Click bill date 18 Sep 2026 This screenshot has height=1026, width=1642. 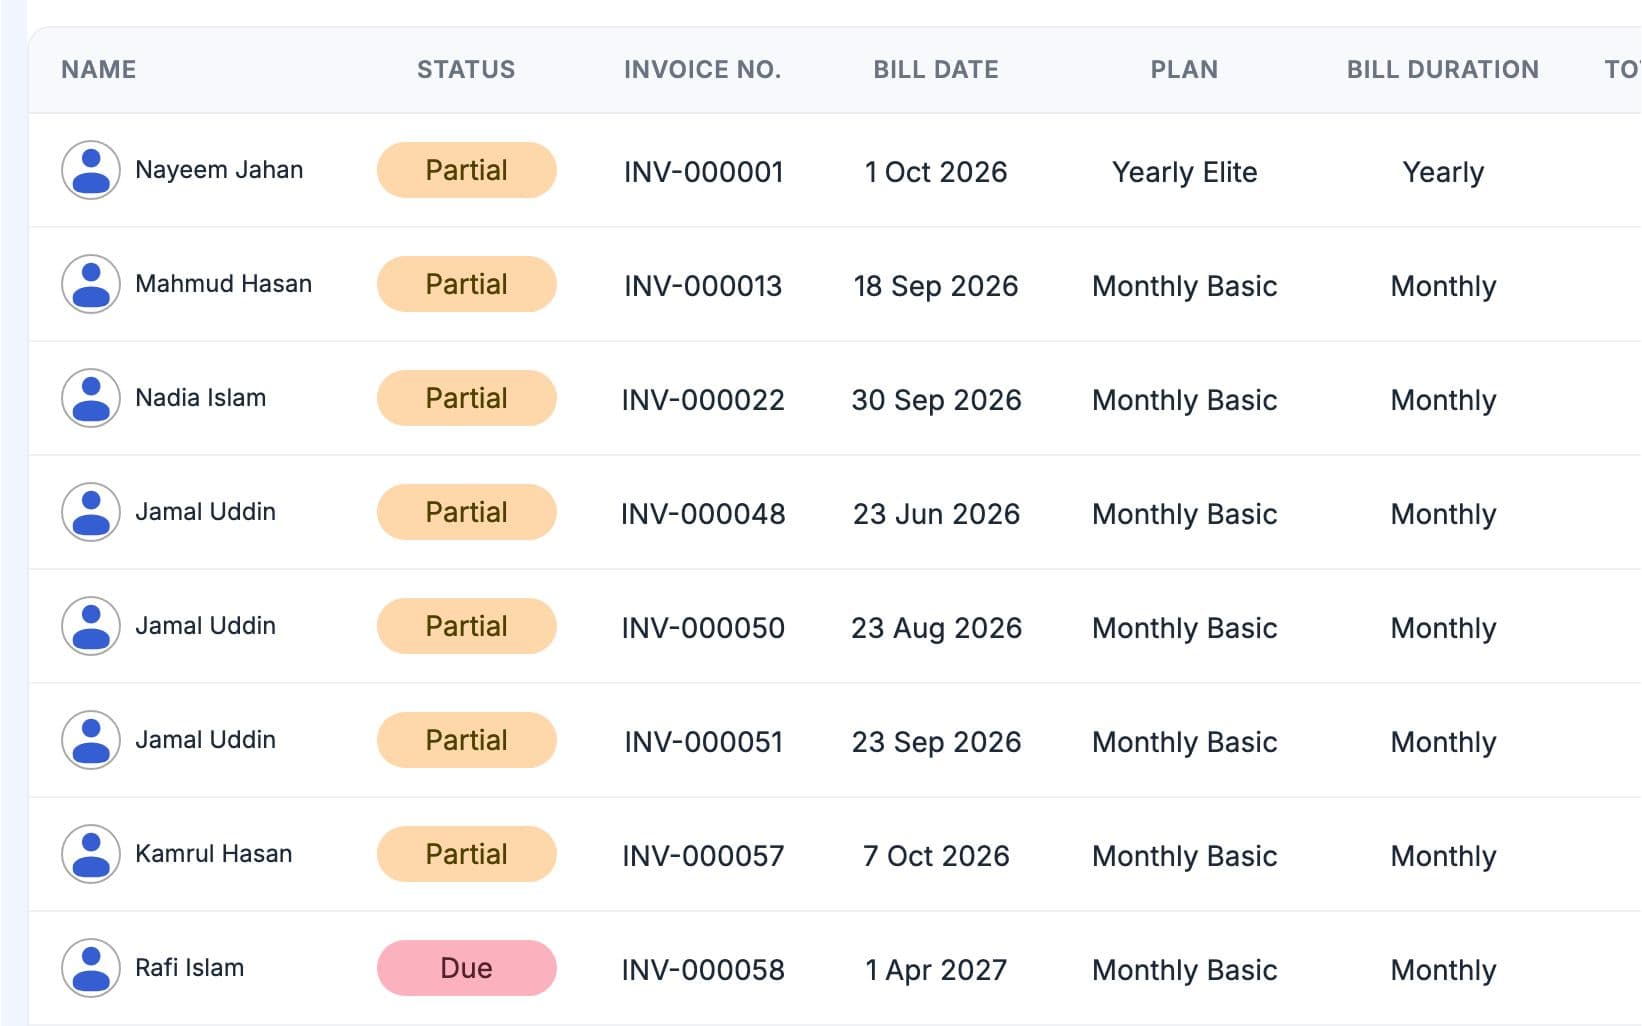tap(936, 286)
